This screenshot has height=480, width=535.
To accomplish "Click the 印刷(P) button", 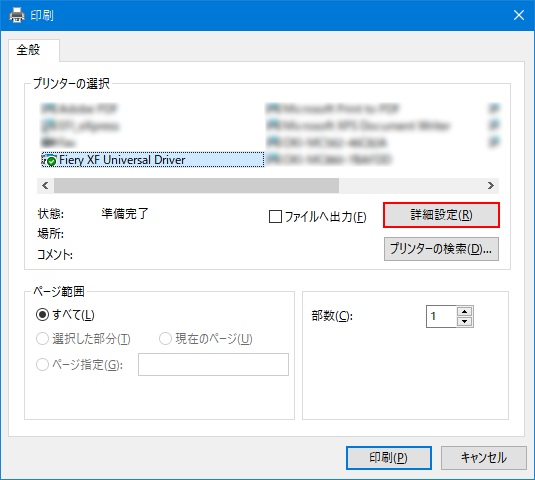I will pos(389,458).
